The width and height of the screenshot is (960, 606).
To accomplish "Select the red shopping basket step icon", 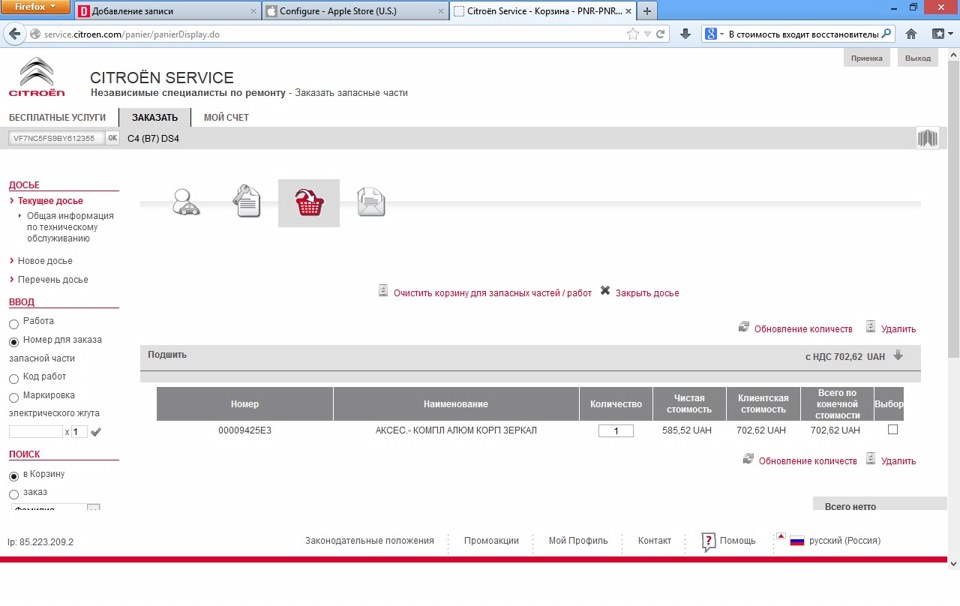I will pos(309,203).
